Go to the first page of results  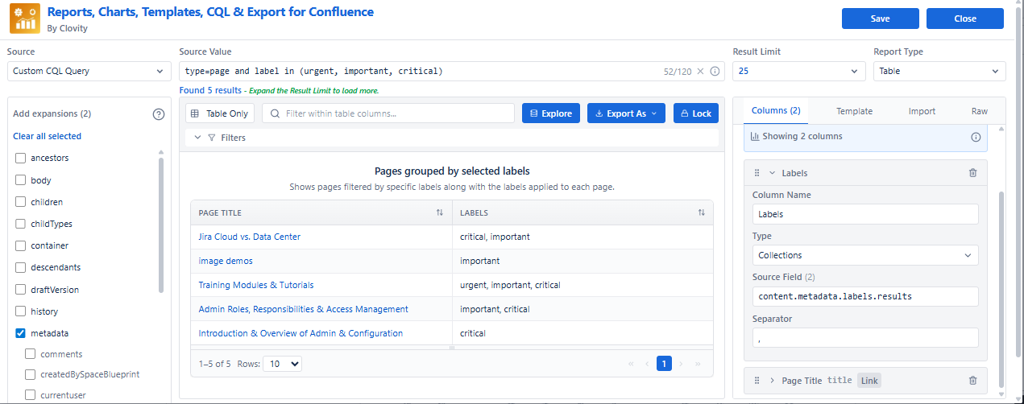pos(631,364)
